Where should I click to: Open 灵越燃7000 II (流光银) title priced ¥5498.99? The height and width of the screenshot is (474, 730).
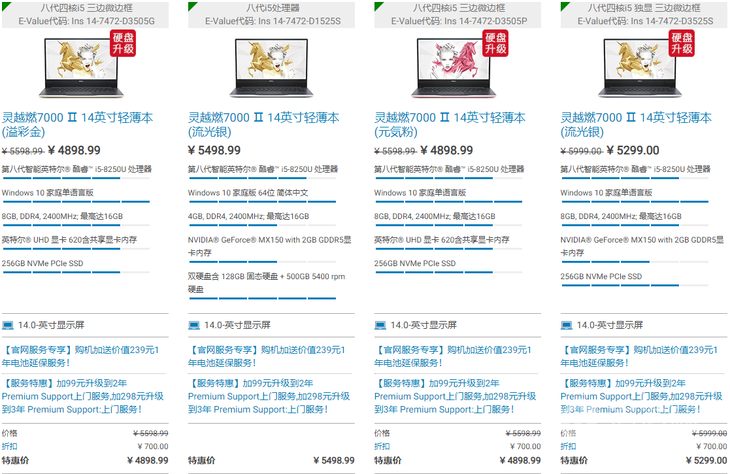click(264, 124)
